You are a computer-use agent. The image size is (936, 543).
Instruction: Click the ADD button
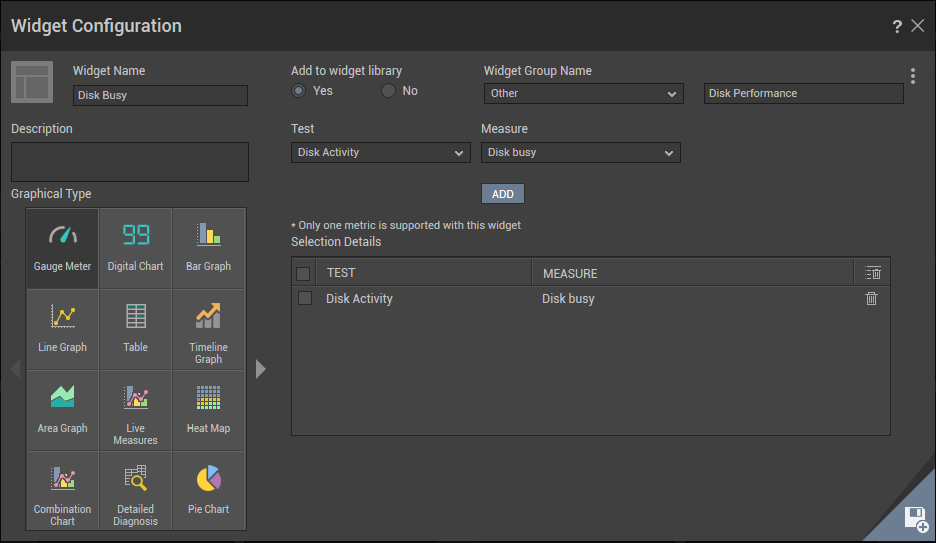coord(503,194)
